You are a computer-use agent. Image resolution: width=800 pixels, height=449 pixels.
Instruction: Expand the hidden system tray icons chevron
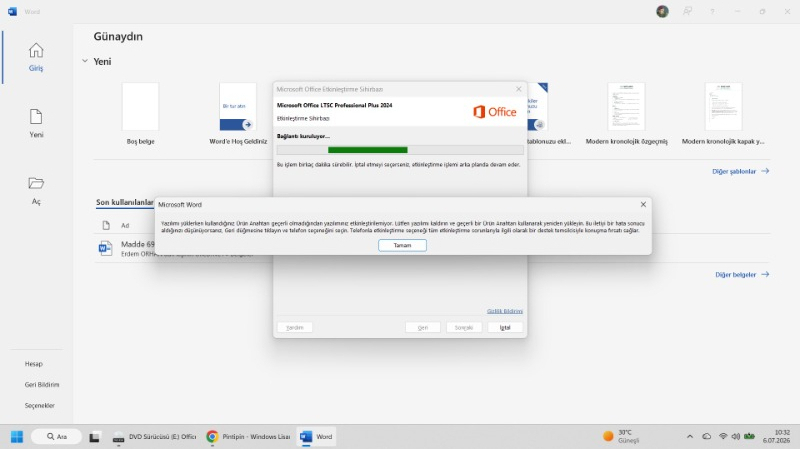click(690, 437)
